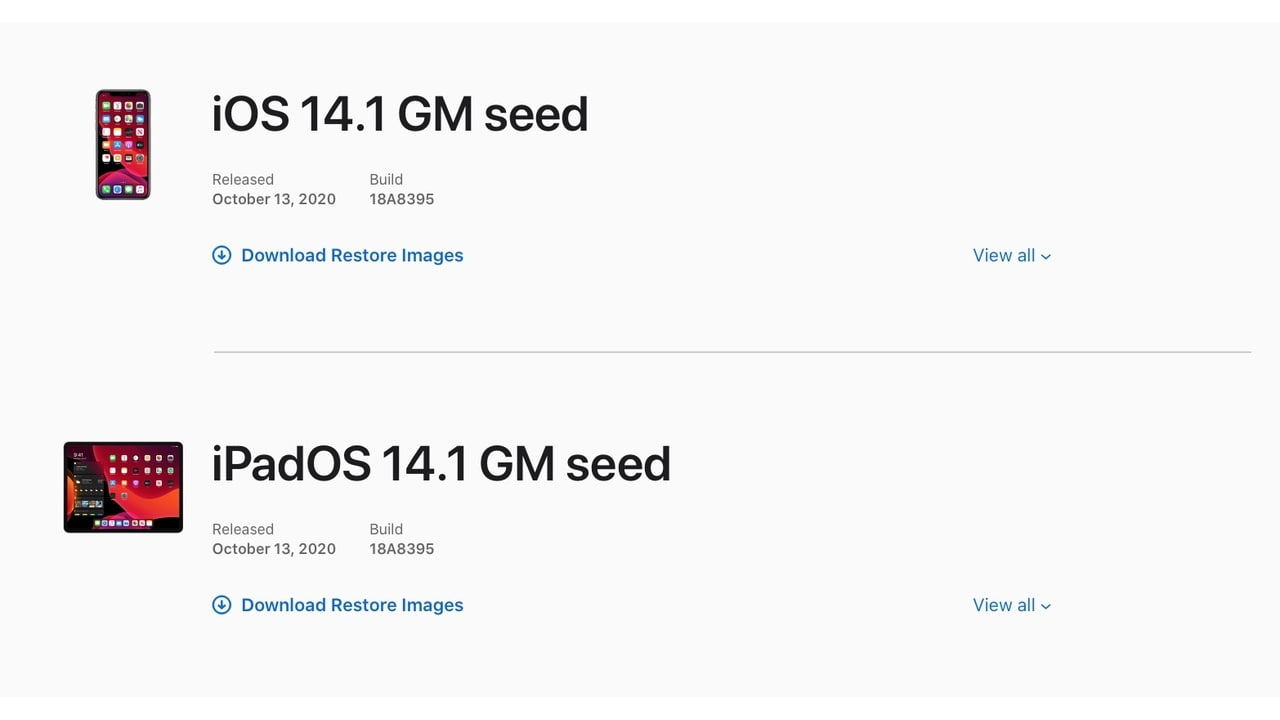
Task: Click the iOS build number 18A8395
Action: tap(402, 199)
